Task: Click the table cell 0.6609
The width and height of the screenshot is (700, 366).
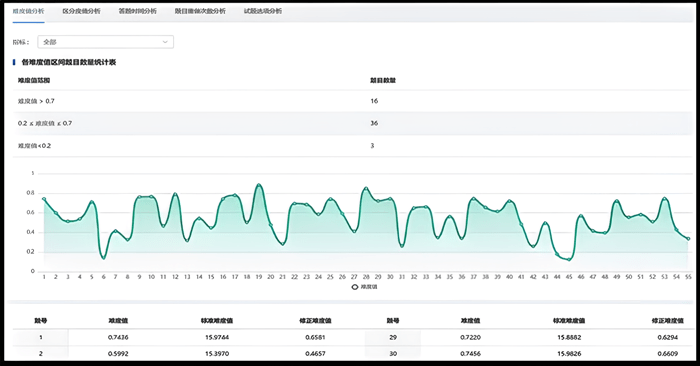Action: tap(668, 354)
